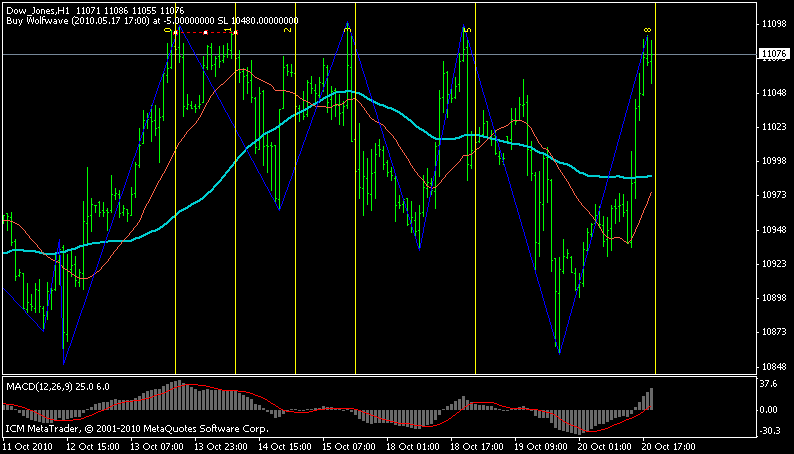Screen dimensions: 794x454
Task: Click current price tag 11076 on axis
Action: [773, 54]
